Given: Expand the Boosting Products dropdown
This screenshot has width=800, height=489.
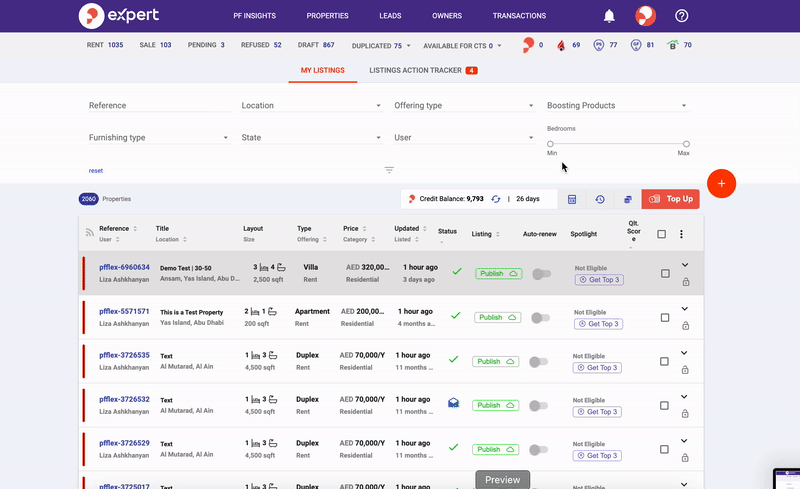Looking at the screenshot, I should (616, 105).
